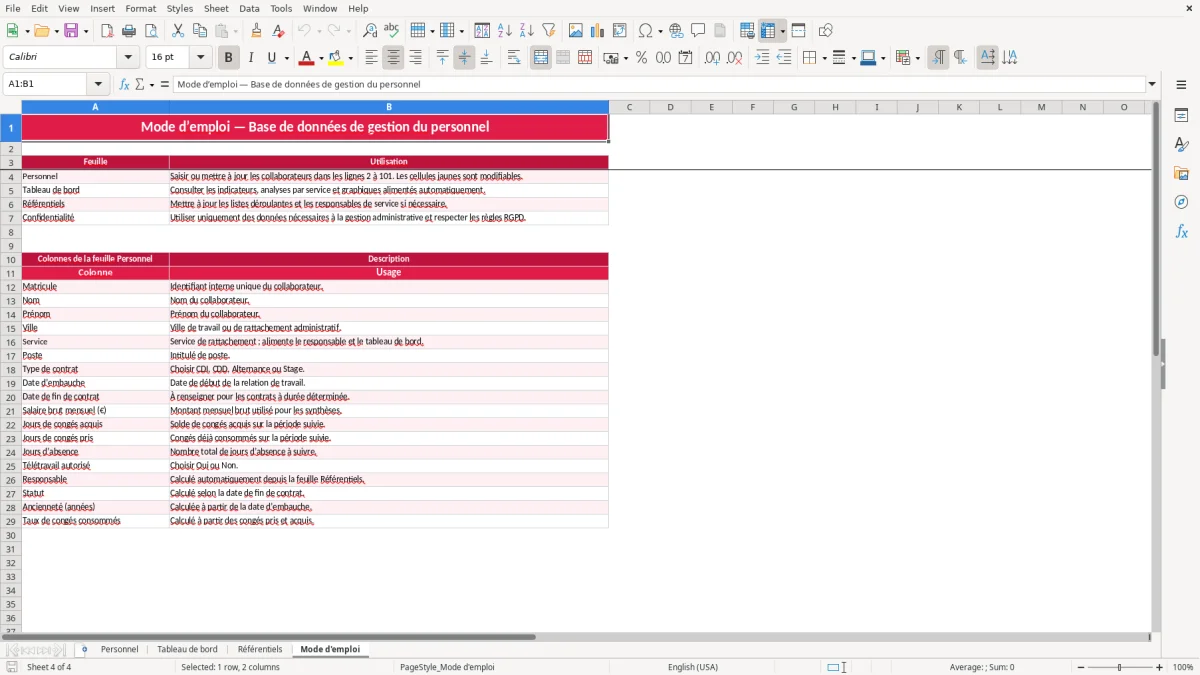Run the Spelling check icon

tap(392, 31)
